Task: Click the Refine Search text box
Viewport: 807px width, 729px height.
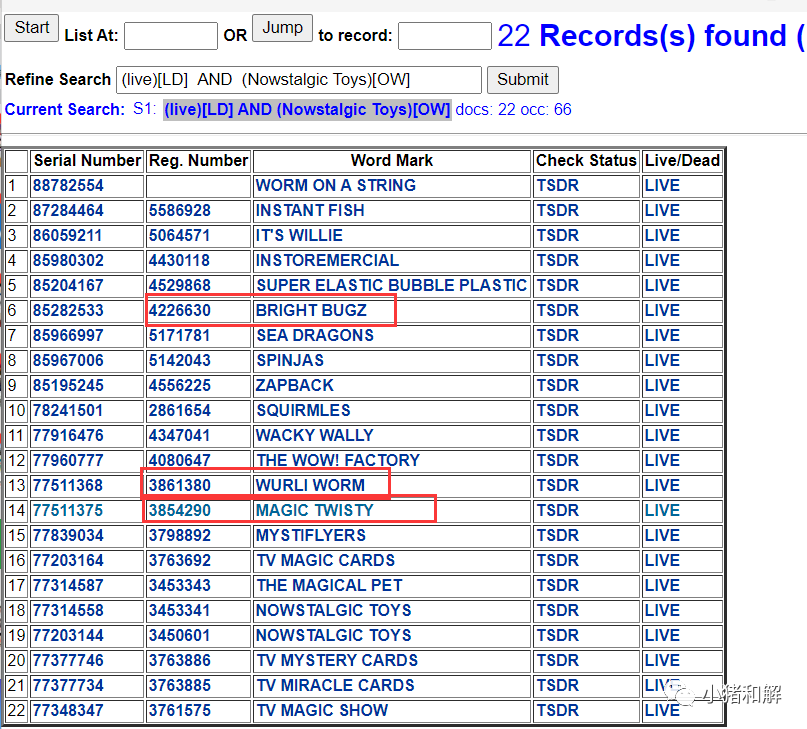Action: point(299,80)
